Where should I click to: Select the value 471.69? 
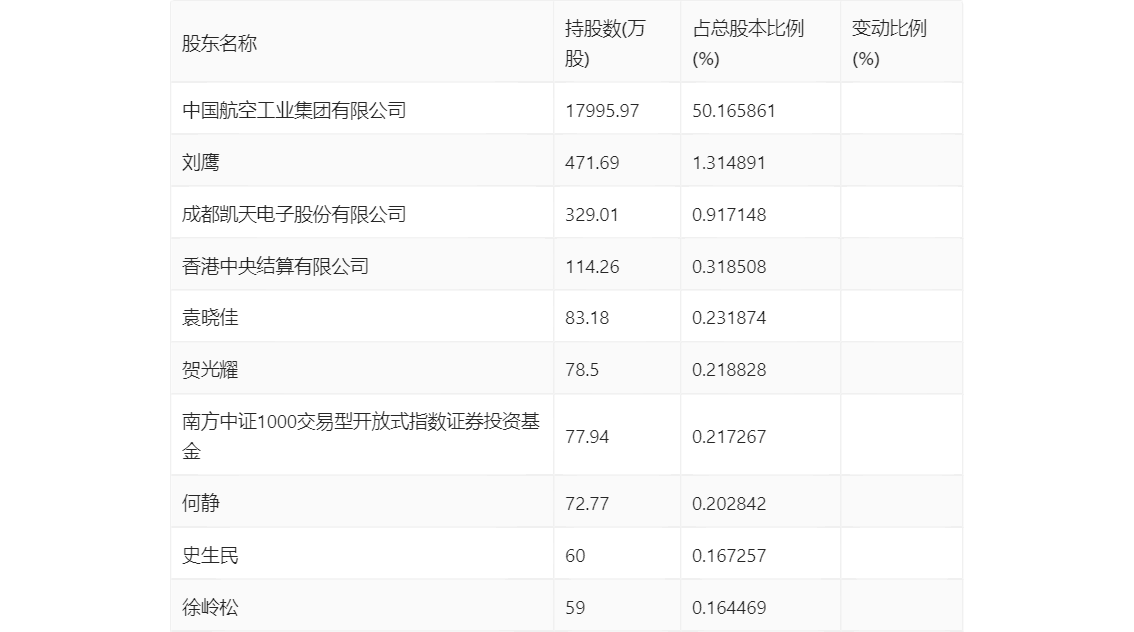coord(592,163)
